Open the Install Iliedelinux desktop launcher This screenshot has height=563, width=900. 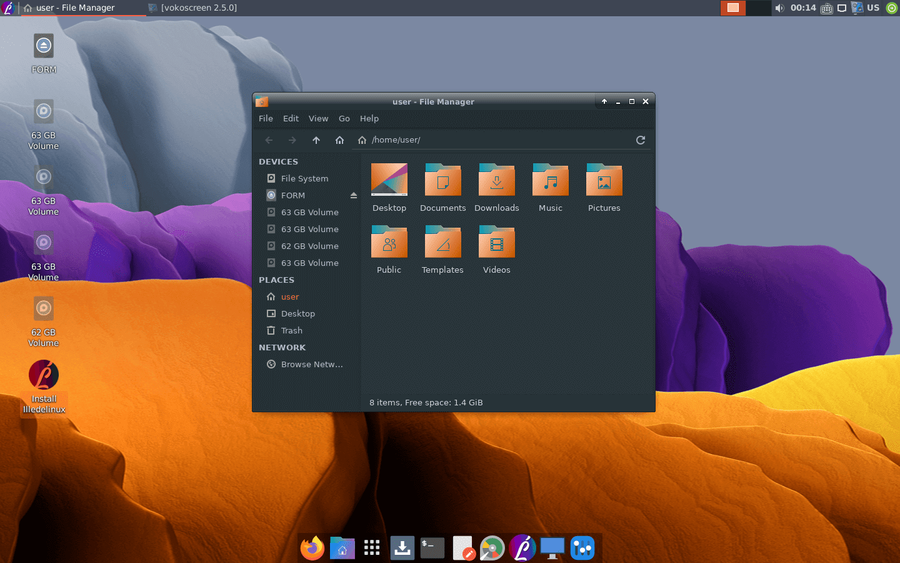pos(43,377)
